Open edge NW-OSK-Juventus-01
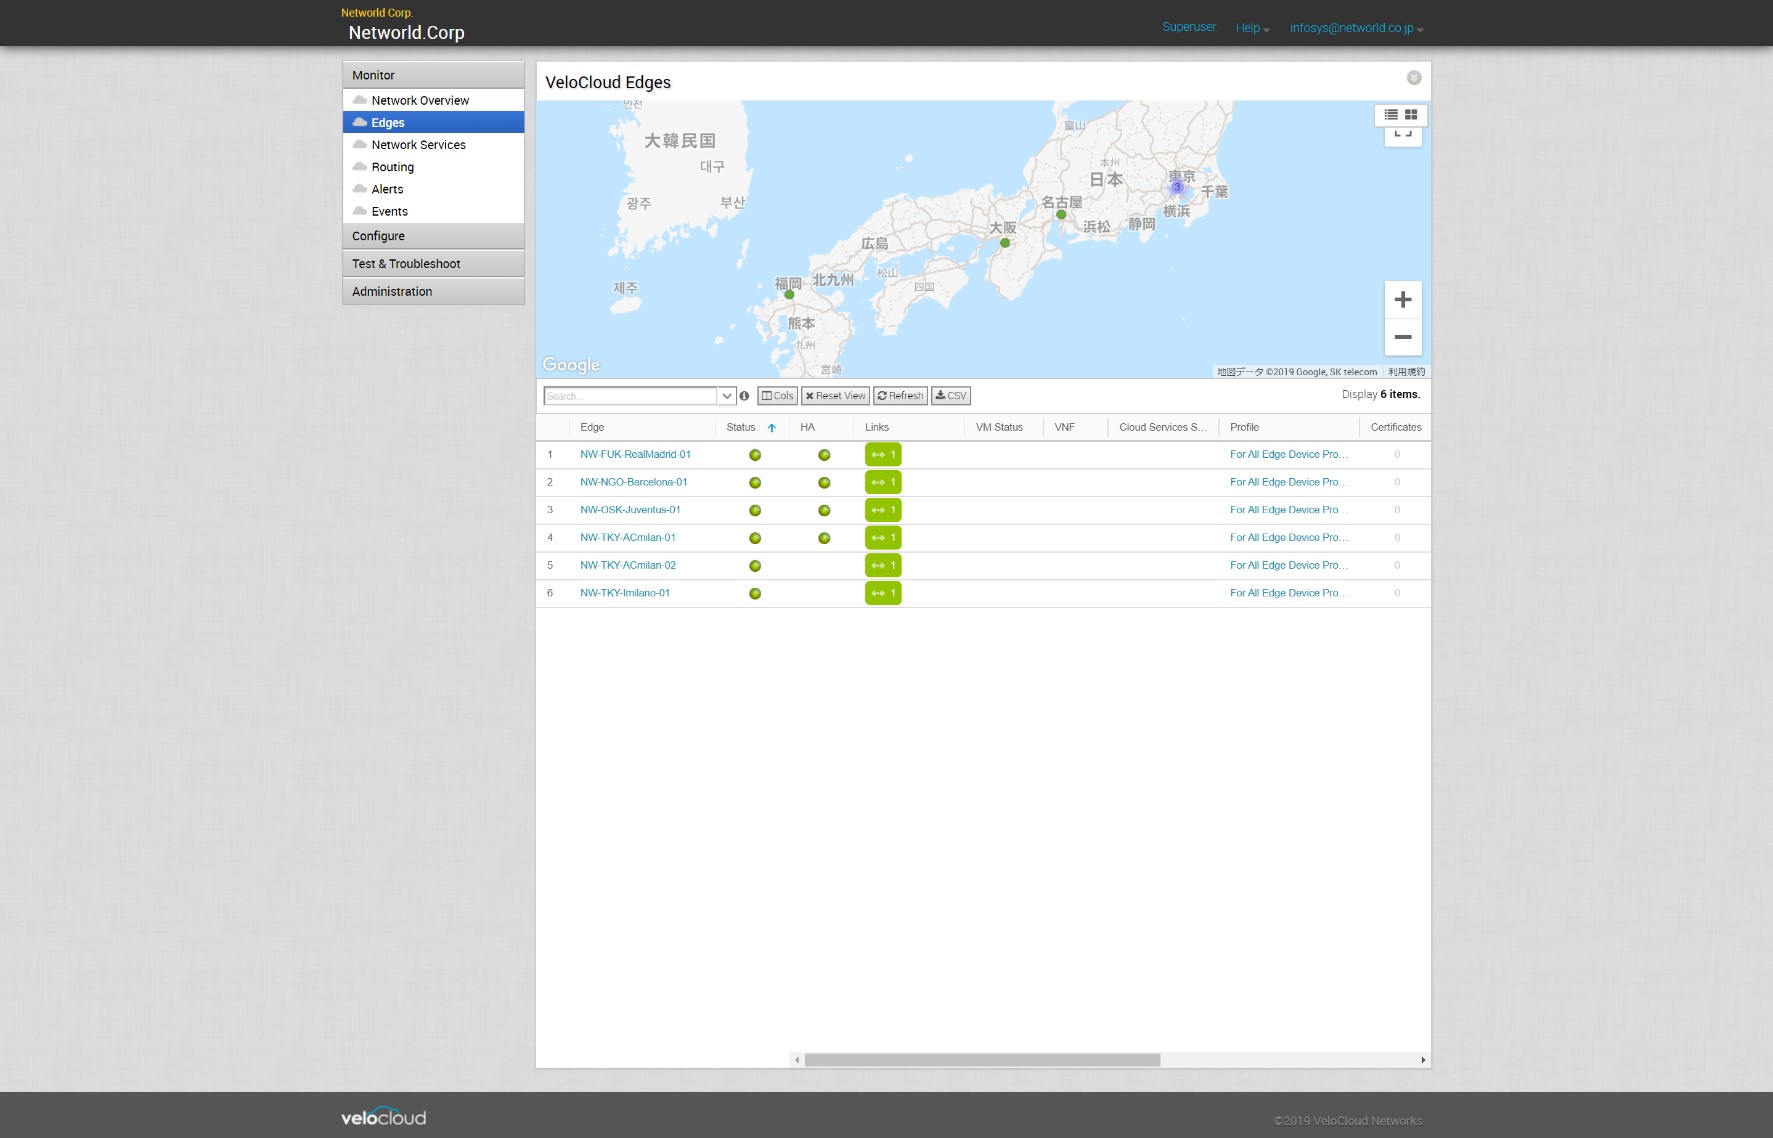This screenshot has height=1138, width=1773. (630, 510)
